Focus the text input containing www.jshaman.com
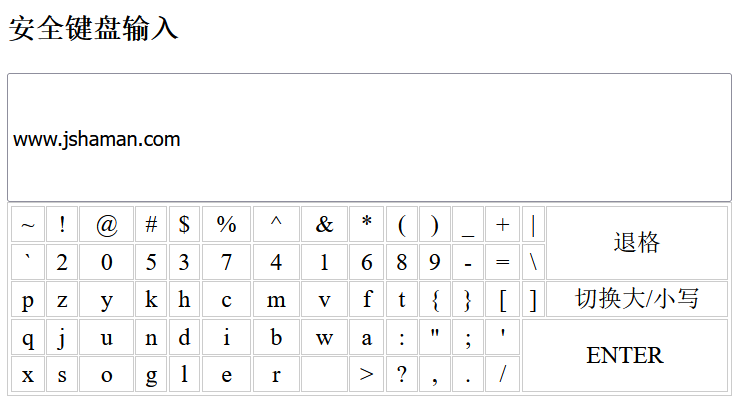This screenshot has height=412, width=756. [x=369, y=137]
